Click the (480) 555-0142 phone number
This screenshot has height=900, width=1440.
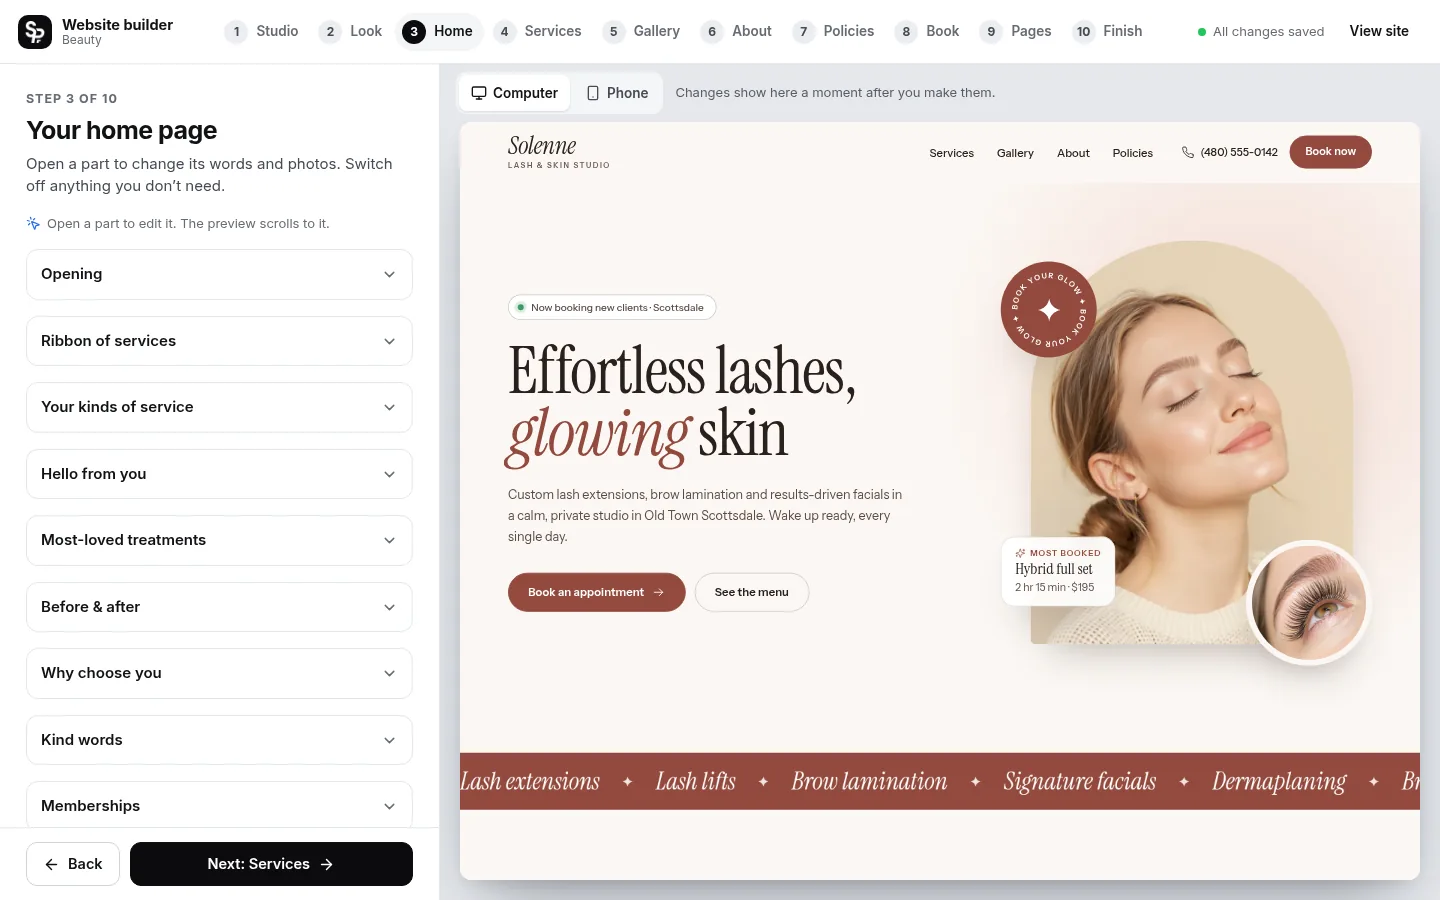coord(1239,152)
